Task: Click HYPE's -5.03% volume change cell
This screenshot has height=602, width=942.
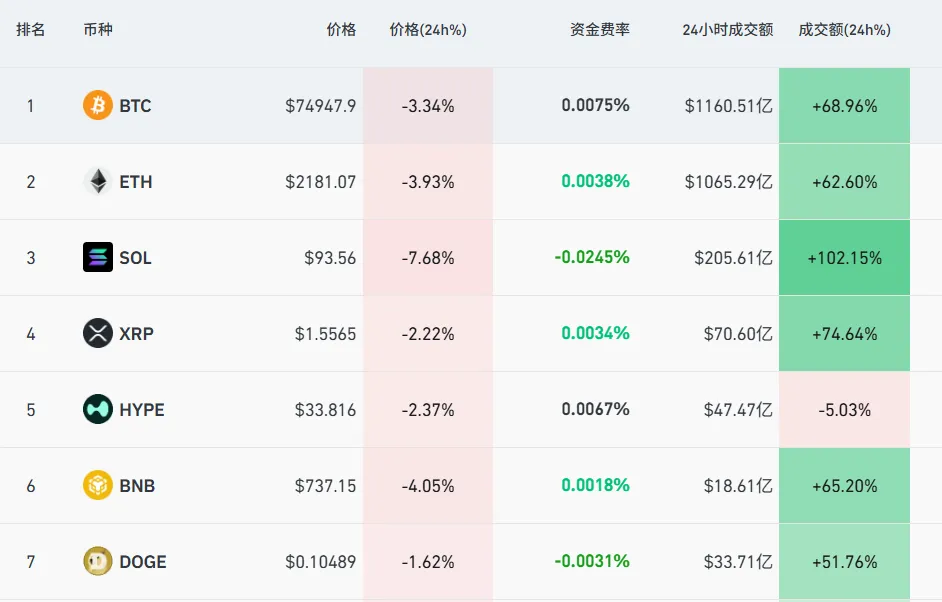Action: 844,409
